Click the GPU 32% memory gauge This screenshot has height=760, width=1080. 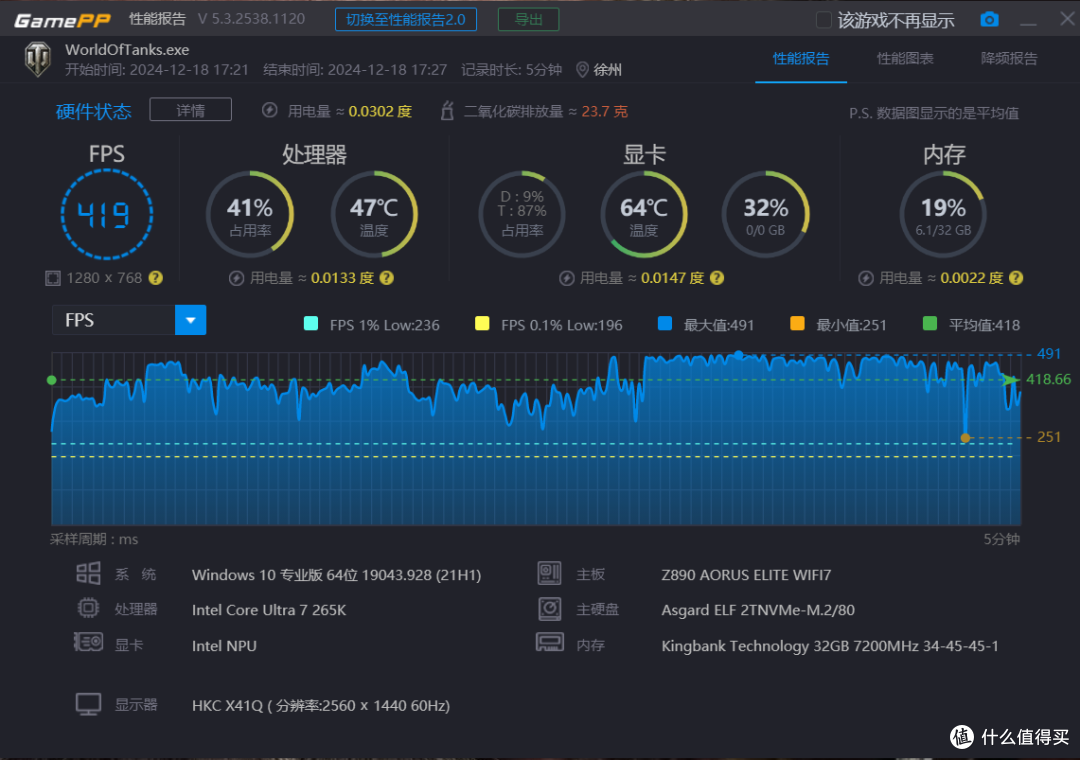pos(765,214)
